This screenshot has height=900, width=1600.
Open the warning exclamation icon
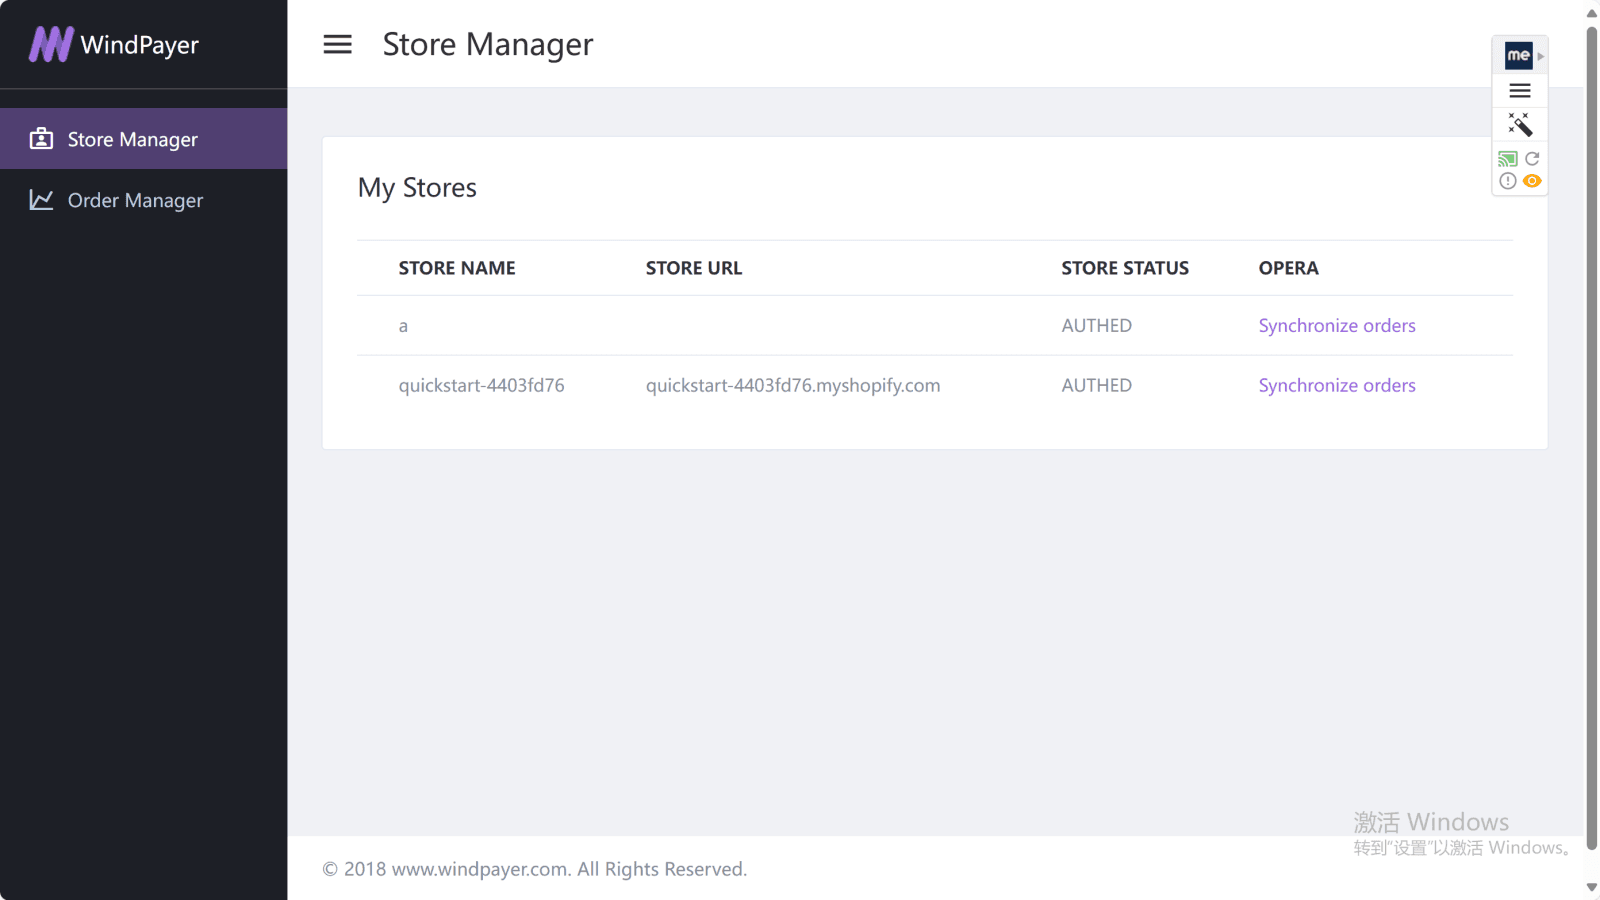(x=1508, y=180)
